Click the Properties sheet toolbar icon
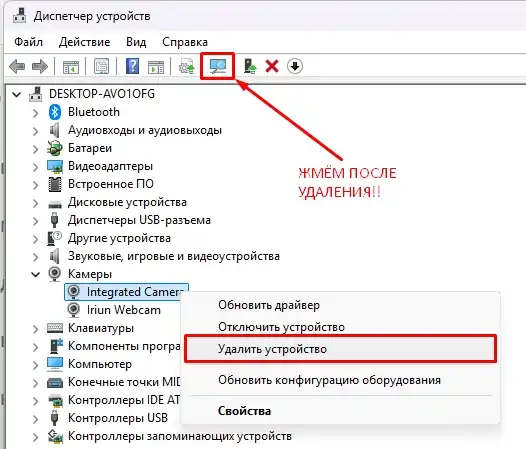526x449 pixels. [102, 66]
